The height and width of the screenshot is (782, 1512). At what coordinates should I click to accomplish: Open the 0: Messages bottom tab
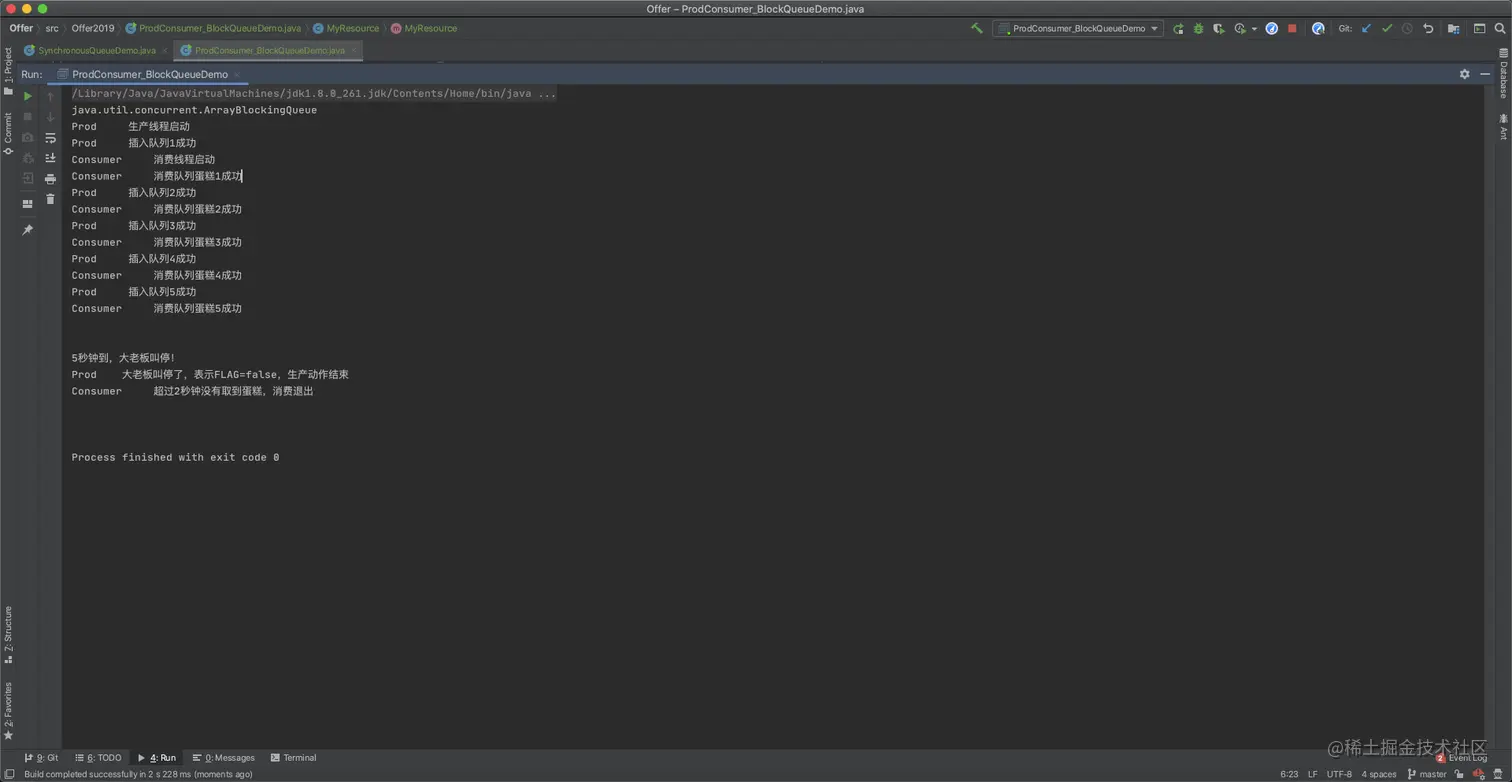point(223,758)
